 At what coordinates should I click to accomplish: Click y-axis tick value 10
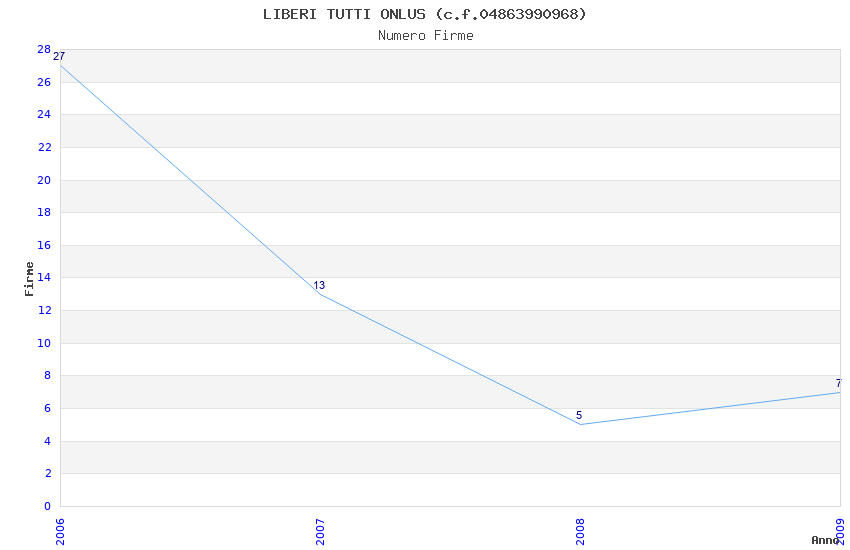44,343
